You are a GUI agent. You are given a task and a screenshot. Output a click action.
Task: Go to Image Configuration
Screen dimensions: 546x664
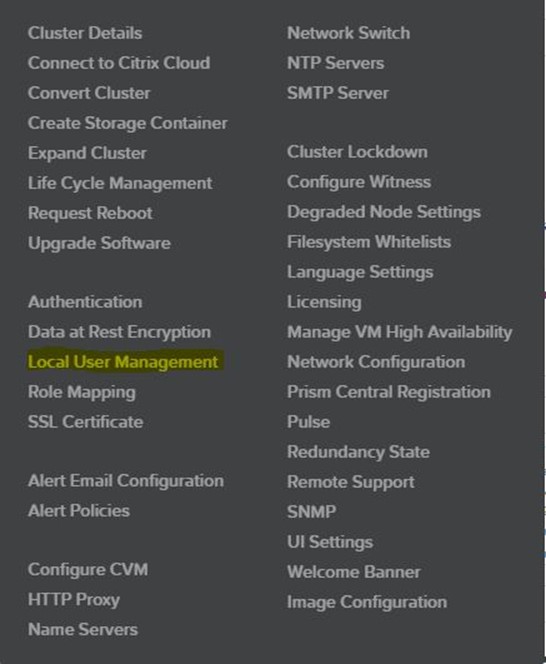(367, 602)
